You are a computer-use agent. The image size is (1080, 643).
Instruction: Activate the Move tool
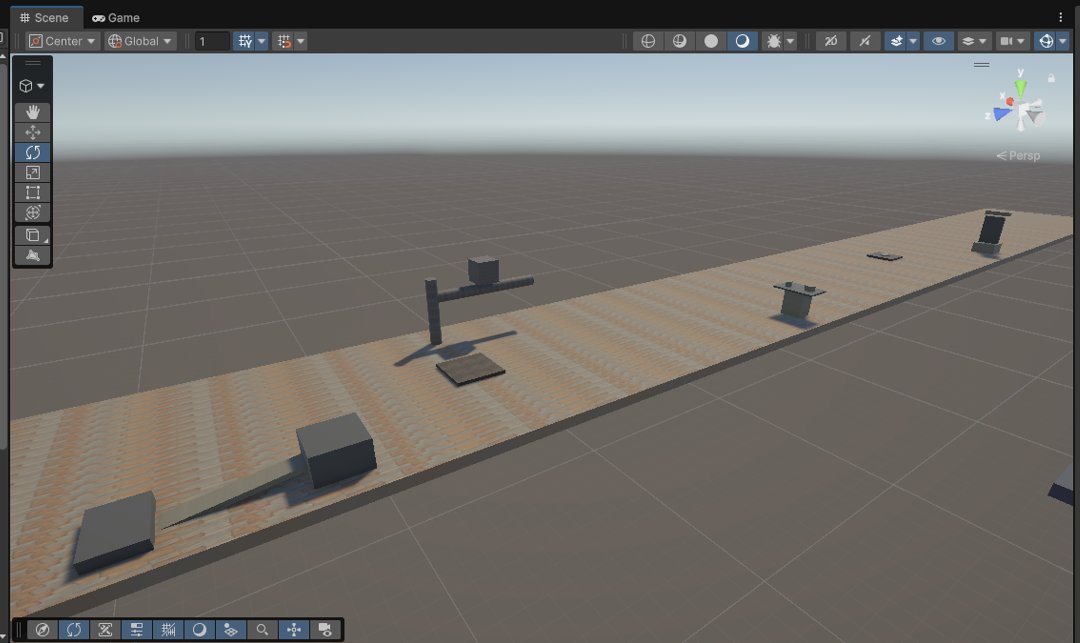tap(32, 132)
